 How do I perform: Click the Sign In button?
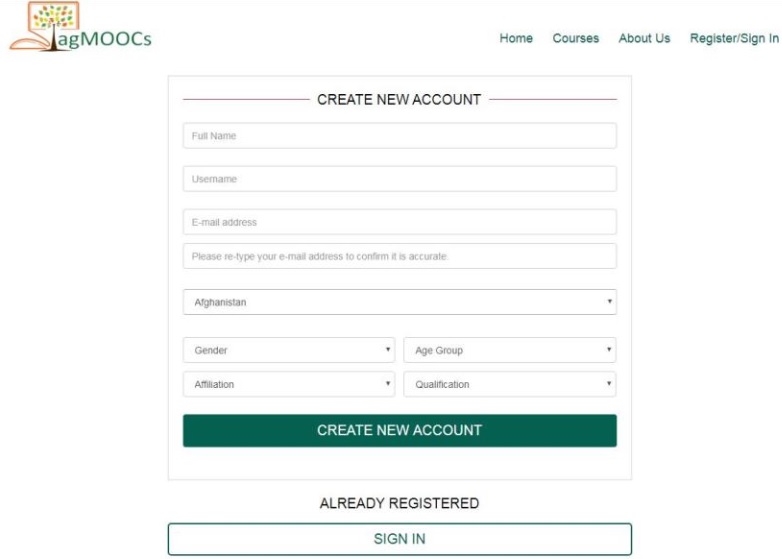399,539
